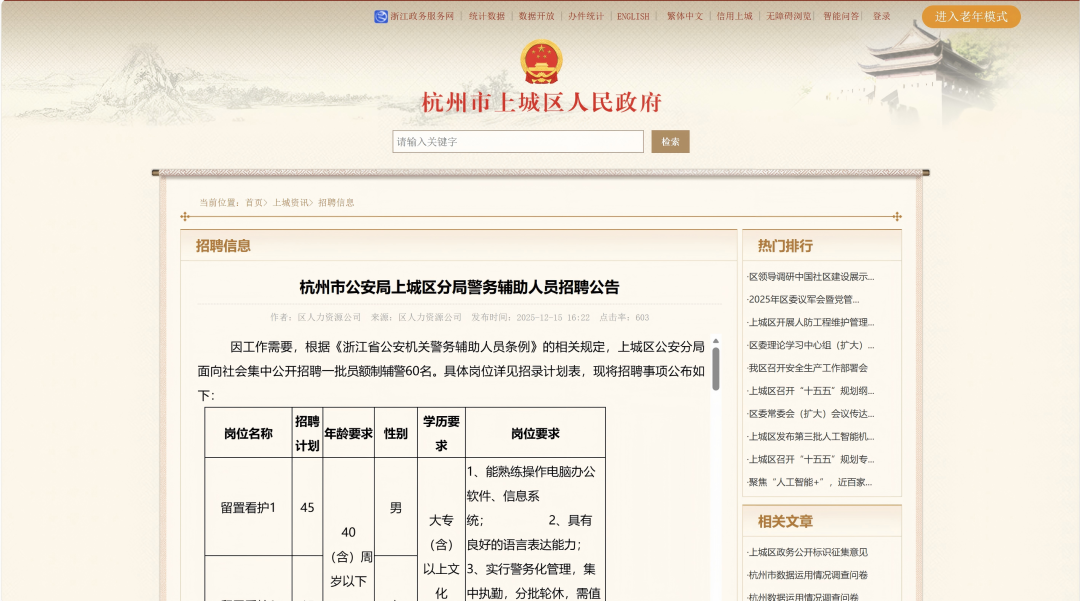Click the 检索 search button
The height and width of the screenshot is (601, 1080).
pos(670,142)
